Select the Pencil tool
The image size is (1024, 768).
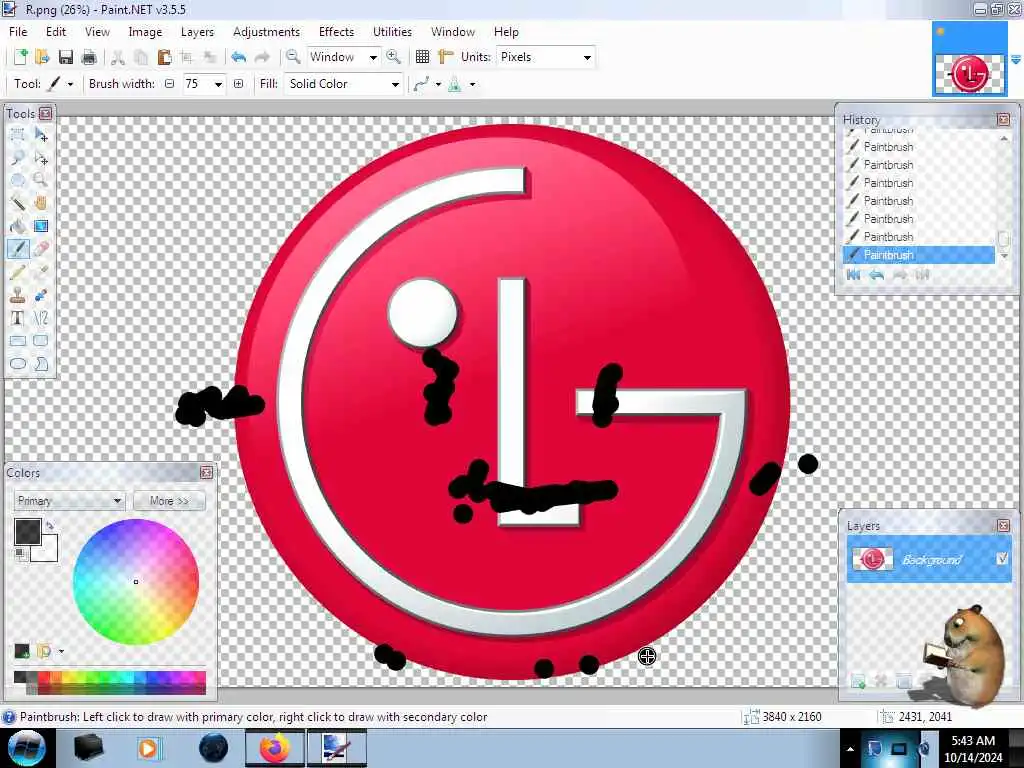pyautogui.click(x=18, y=272)
